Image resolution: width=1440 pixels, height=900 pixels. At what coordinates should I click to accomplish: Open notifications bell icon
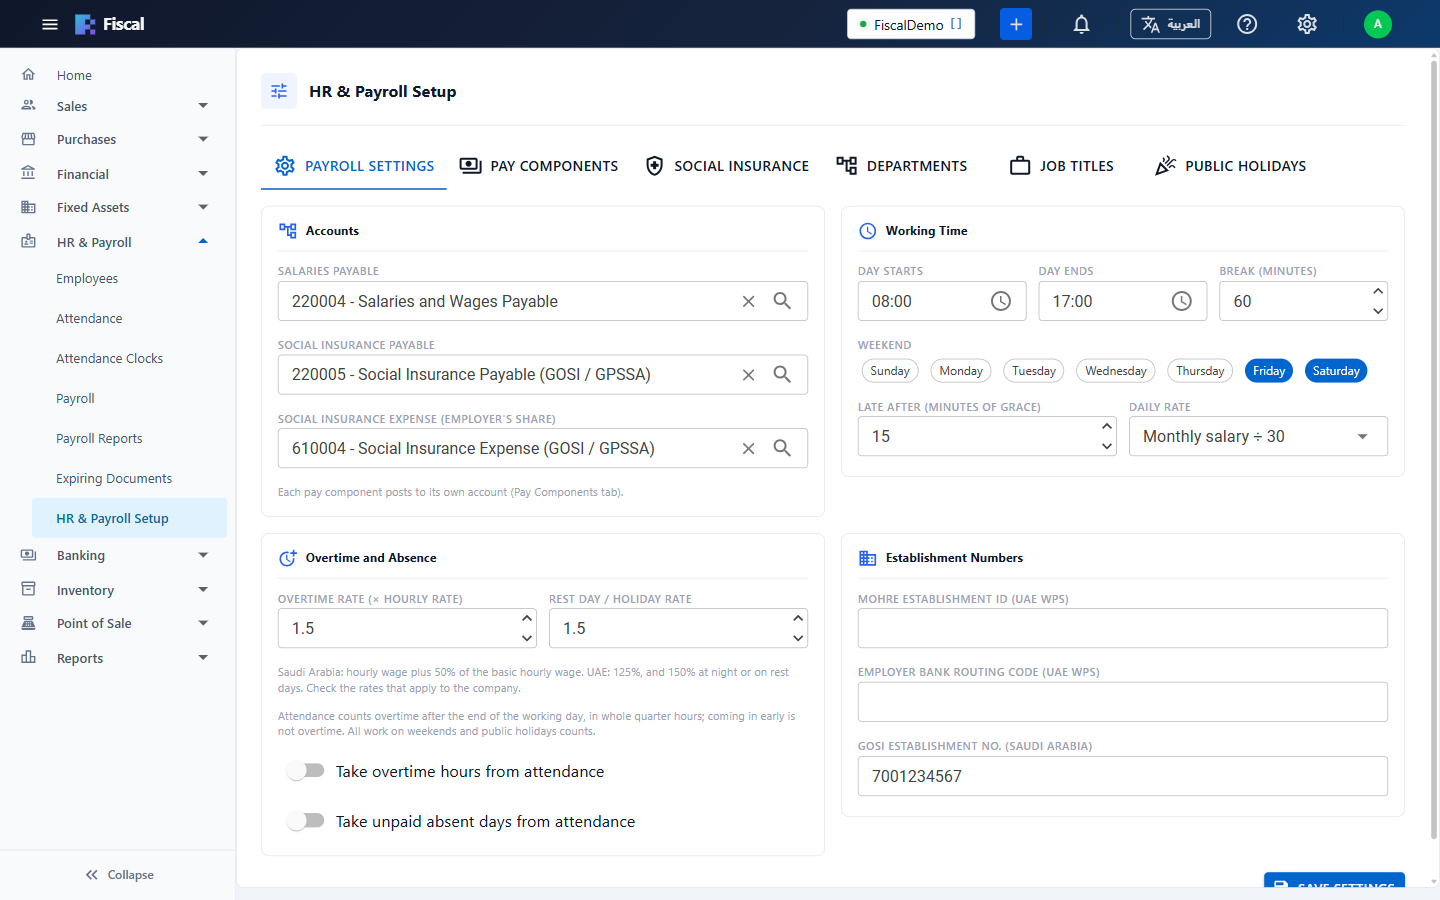click(x=1081, y=24)
